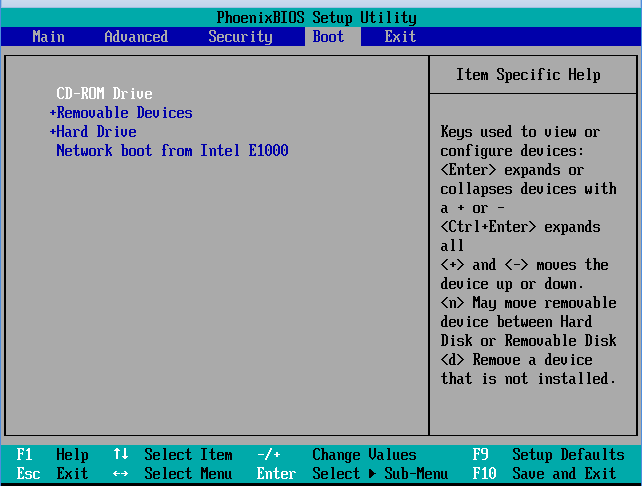Click the Save and Exit legend text

point(564,474)
